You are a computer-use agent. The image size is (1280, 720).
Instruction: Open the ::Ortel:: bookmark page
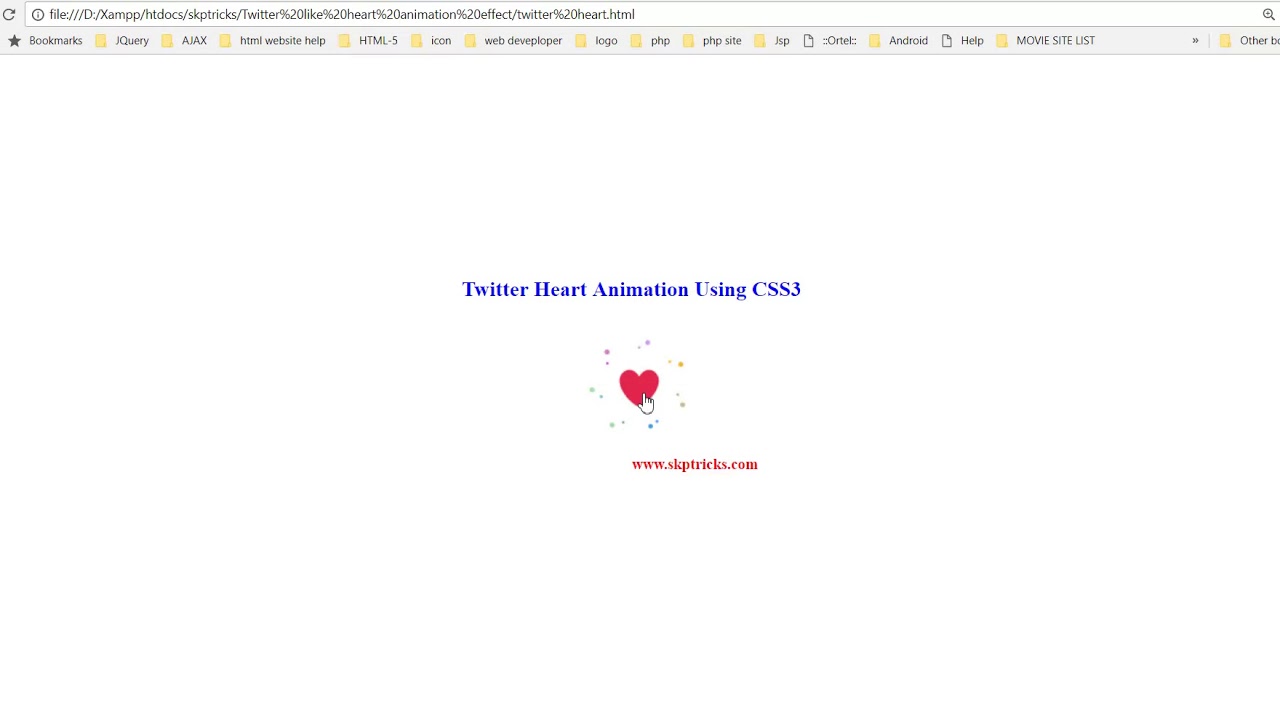click(830, 40)
